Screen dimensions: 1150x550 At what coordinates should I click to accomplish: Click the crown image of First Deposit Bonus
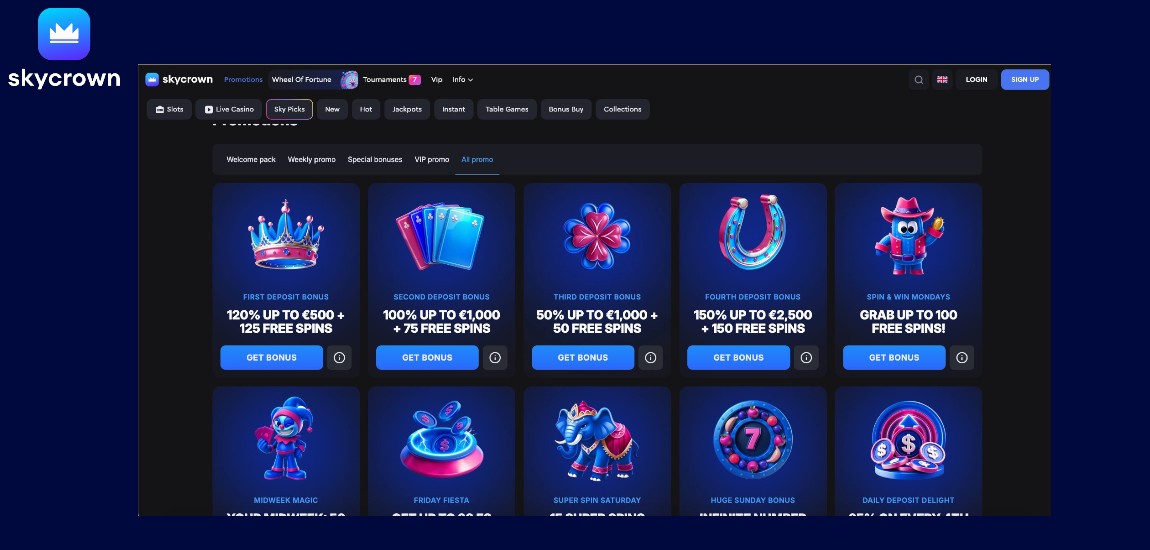286,235
